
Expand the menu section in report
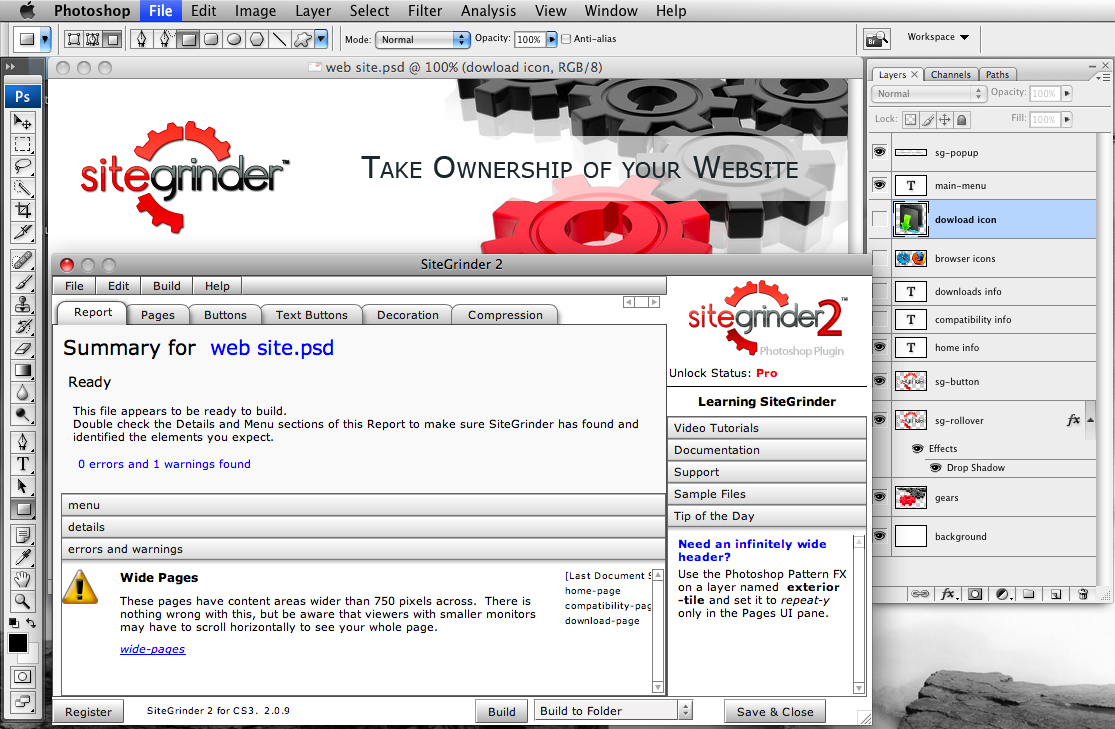point(363,505)
